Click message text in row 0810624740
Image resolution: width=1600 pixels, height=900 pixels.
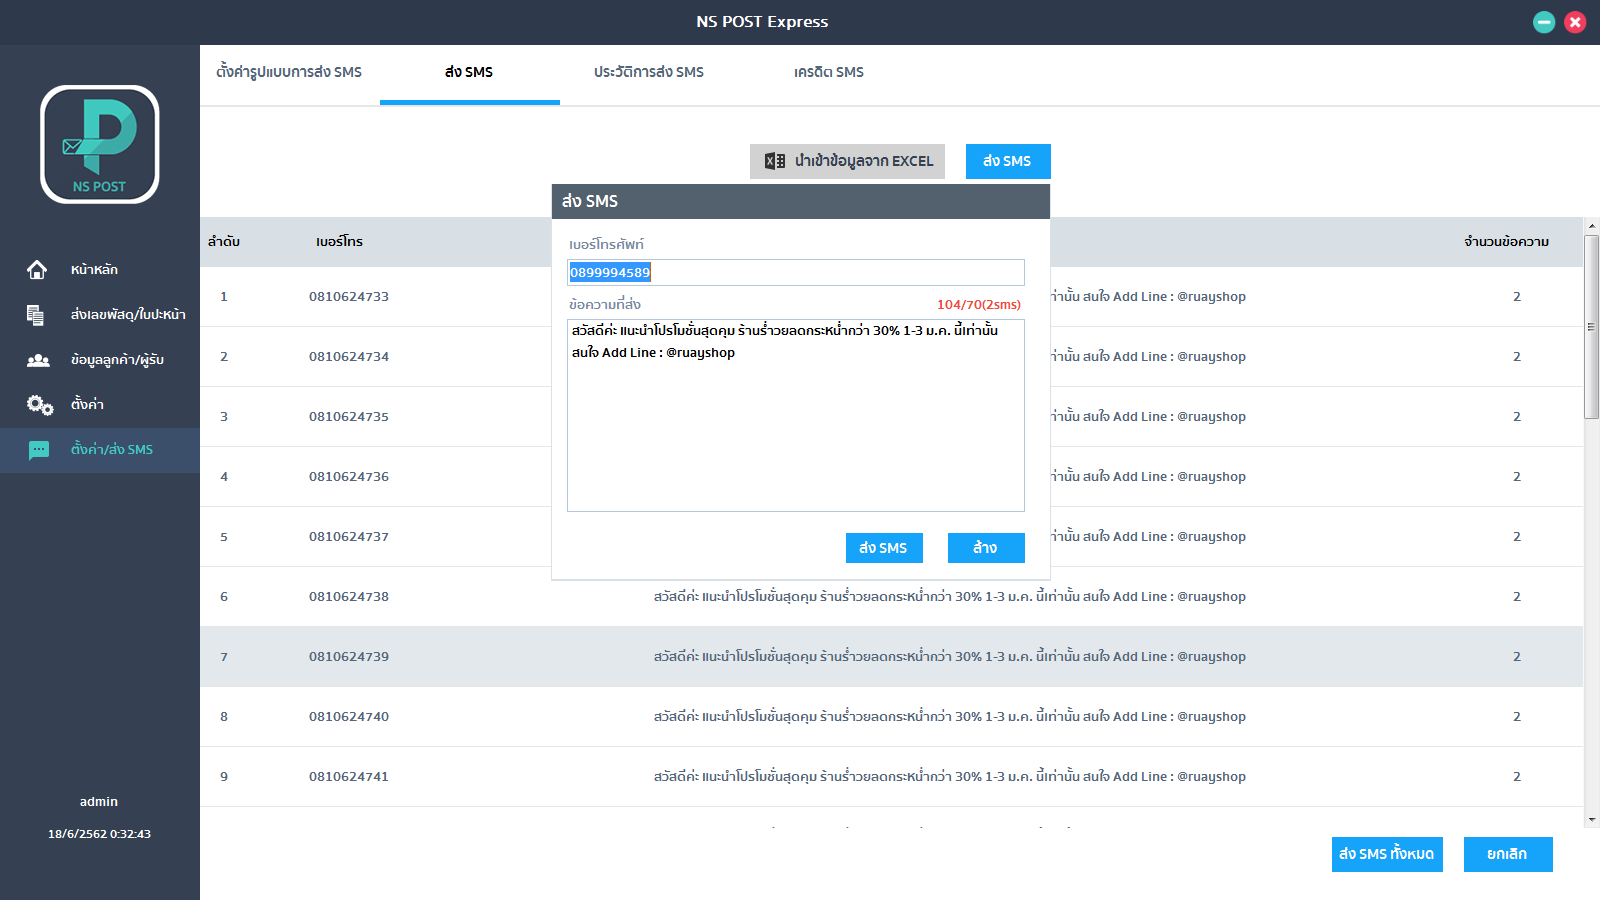[x=950, y=716]
